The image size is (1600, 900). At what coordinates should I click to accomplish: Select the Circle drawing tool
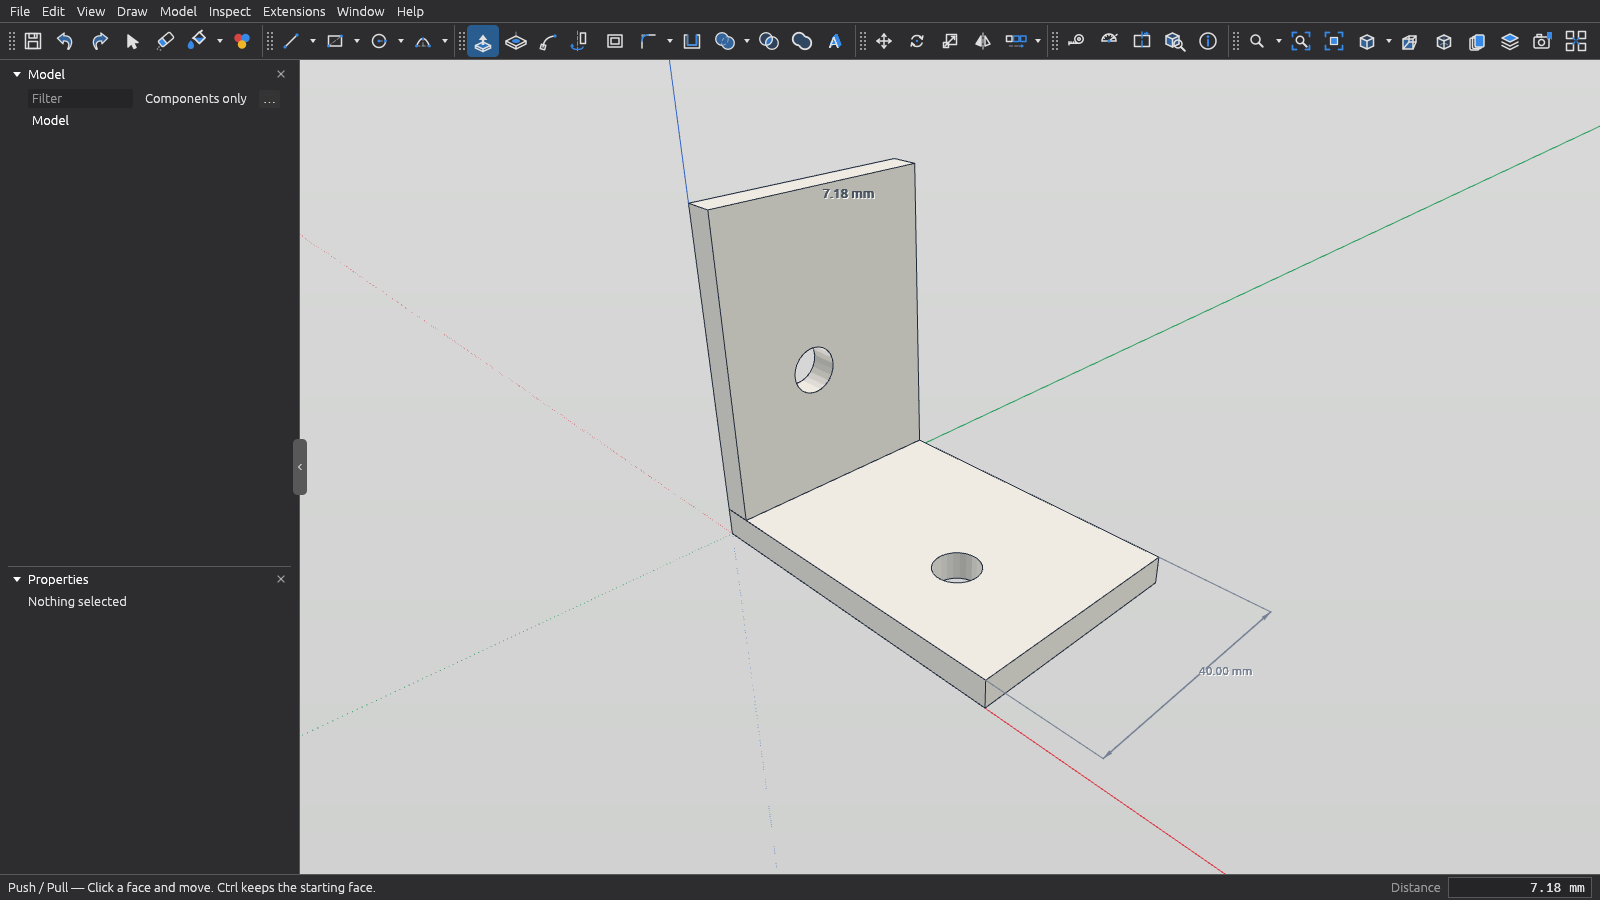[379, 41]
